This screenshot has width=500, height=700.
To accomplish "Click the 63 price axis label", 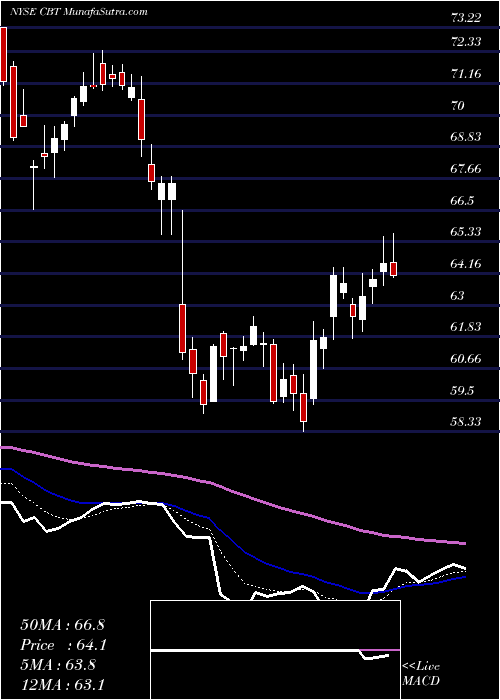I will pos(458,296).
